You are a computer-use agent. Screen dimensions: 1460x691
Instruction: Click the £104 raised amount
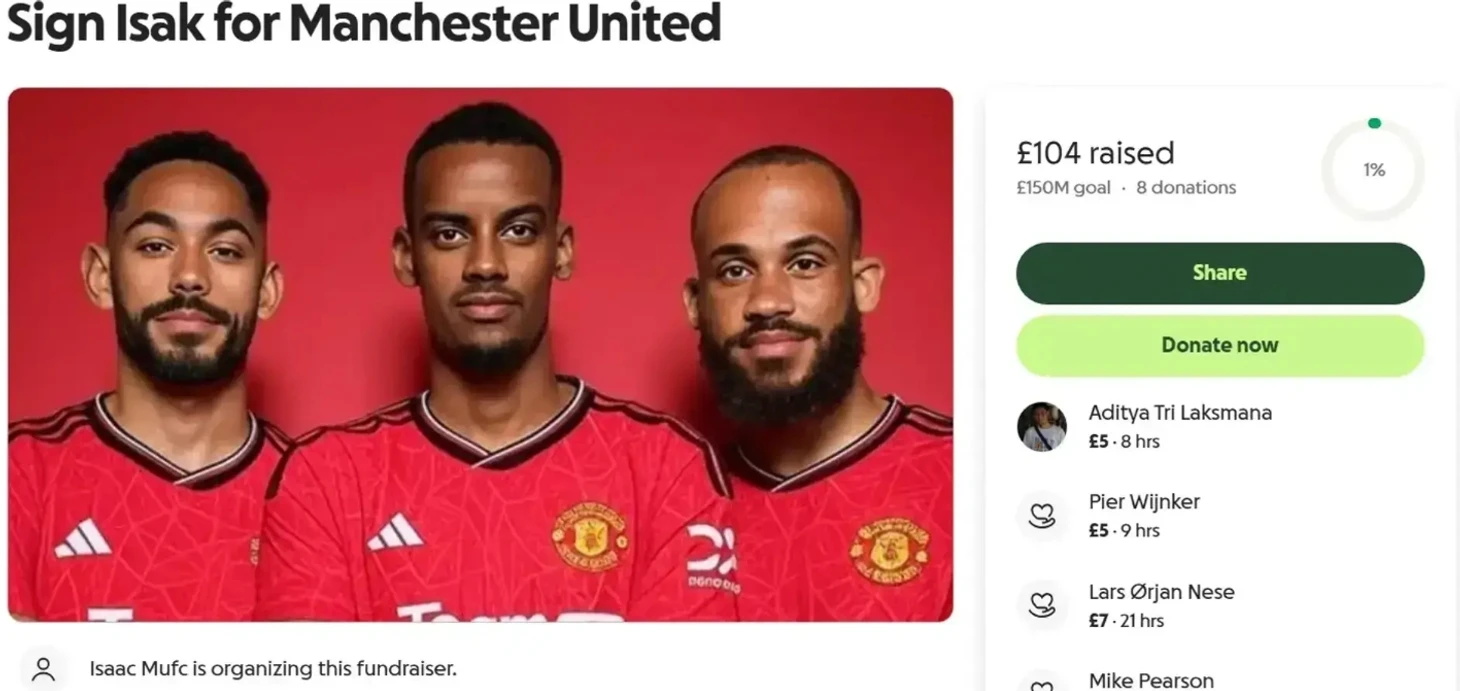point(1095,153)
